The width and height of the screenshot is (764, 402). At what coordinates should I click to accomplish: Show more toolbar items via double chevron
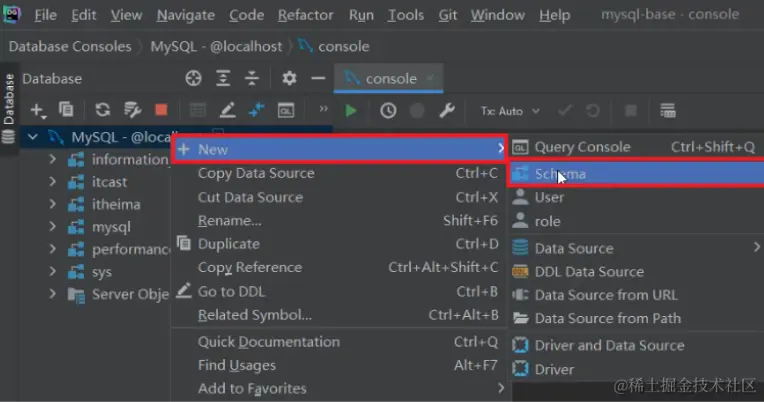[323, 109]
